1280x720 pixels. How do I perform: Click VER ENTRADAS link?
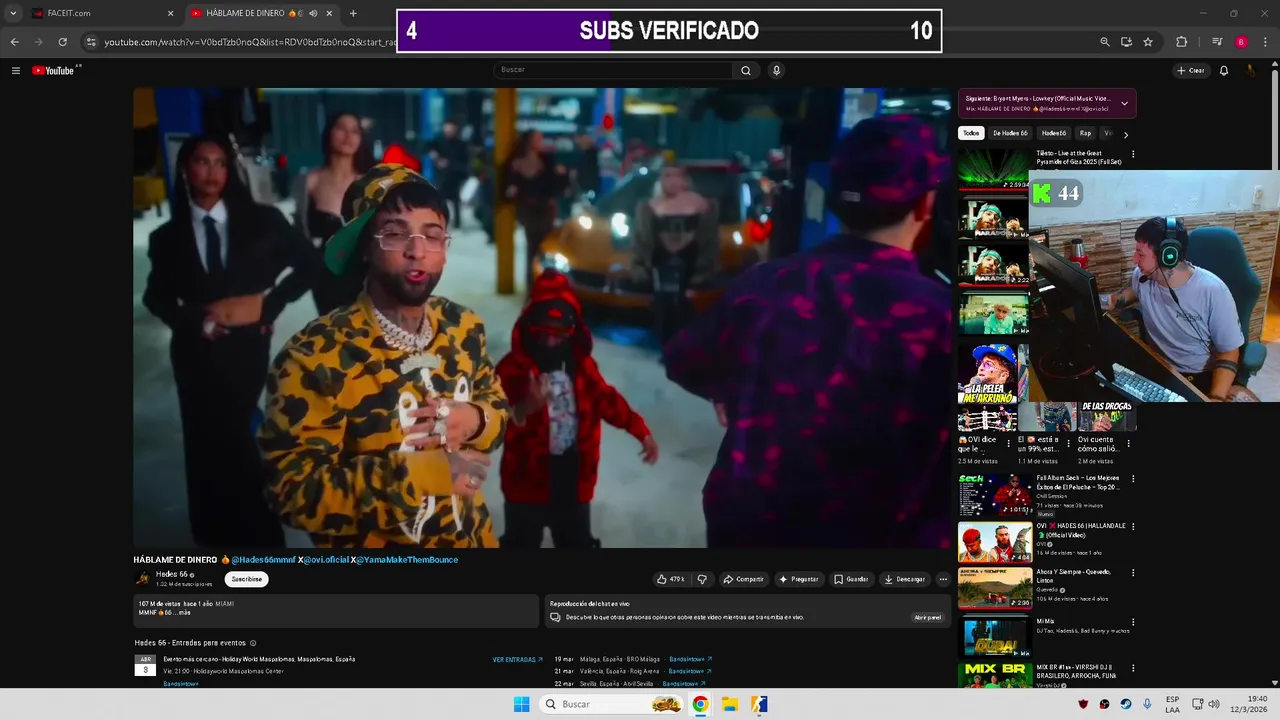[517, 660]
